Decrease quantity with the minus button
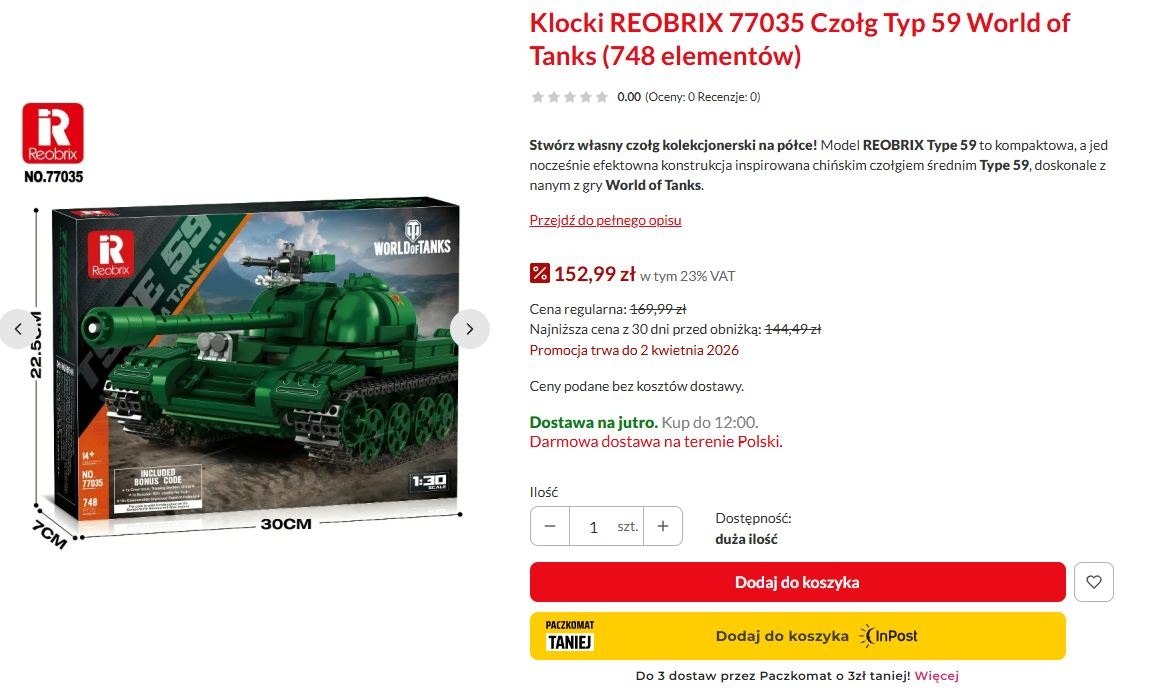The width and height of the screenshot is (1172, 691). click(550, 526)
